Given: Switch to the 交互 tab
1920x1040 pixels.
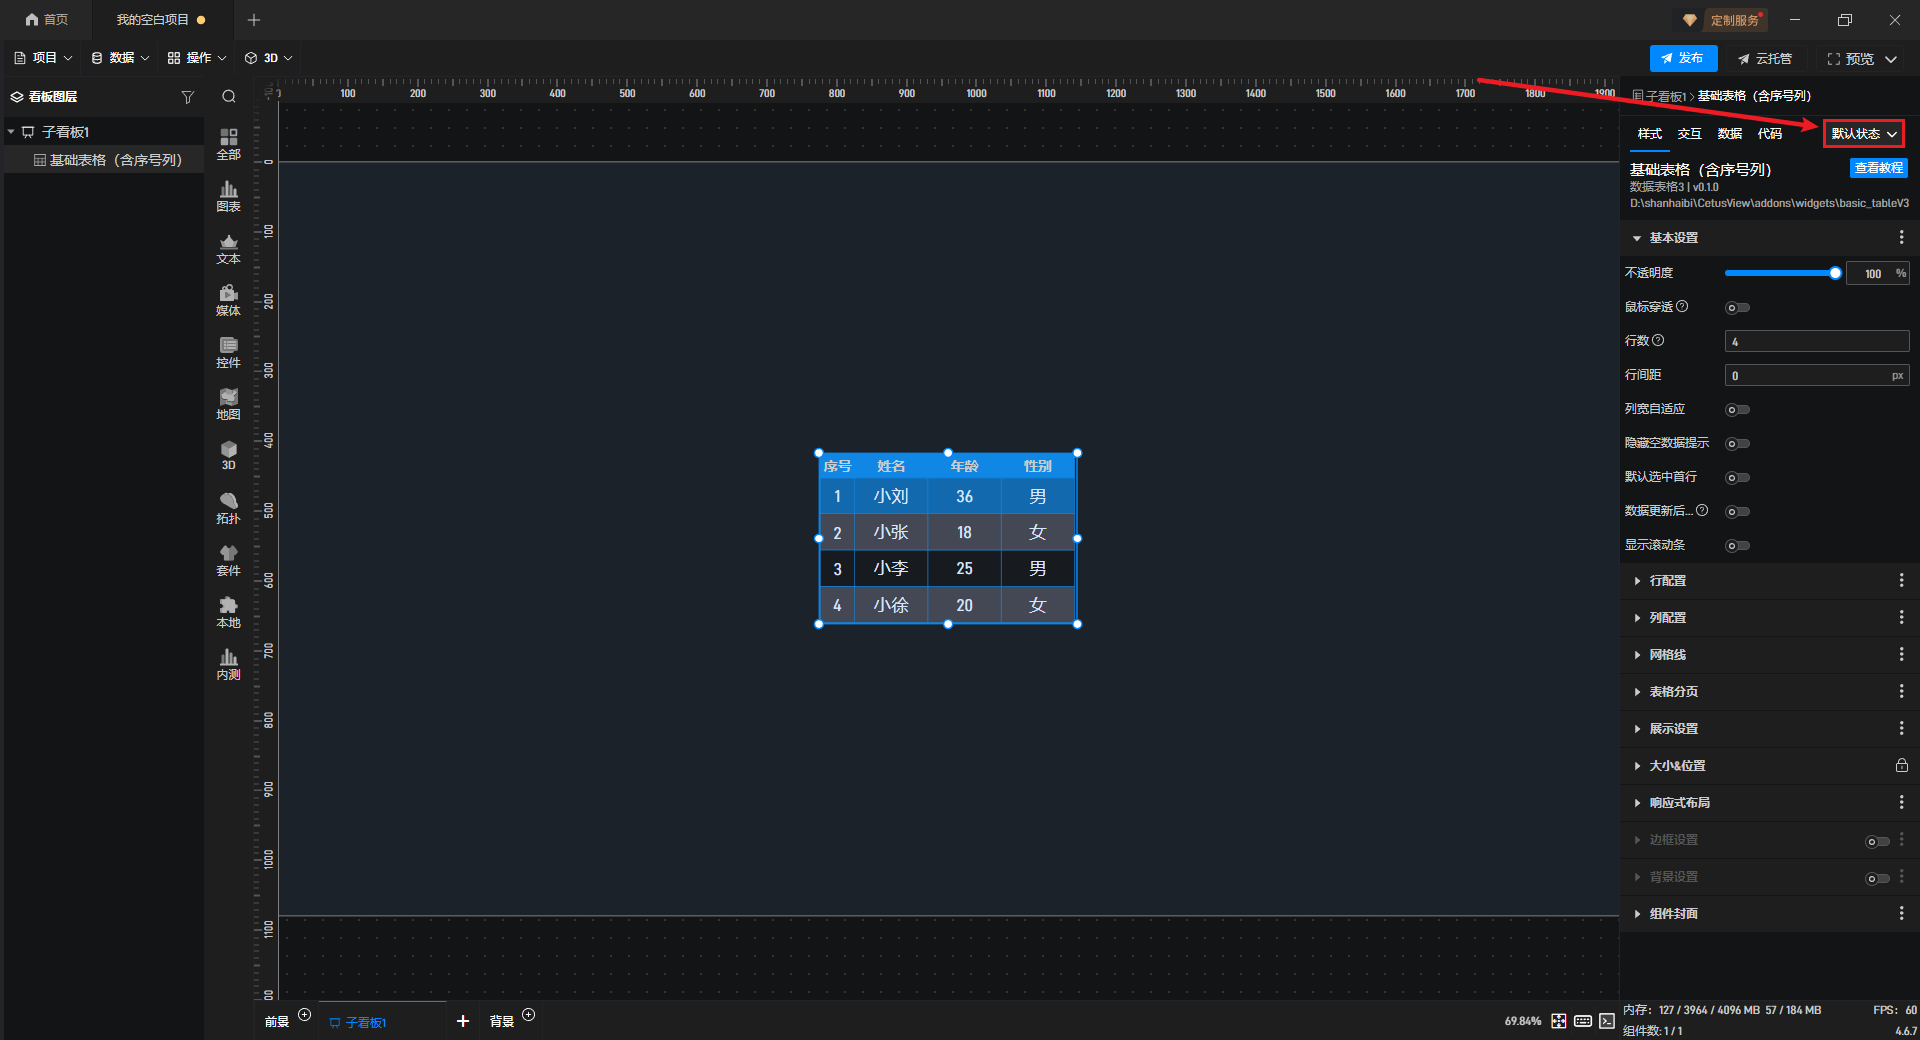Looking at the screenshot, I should tap(1689, 134).
